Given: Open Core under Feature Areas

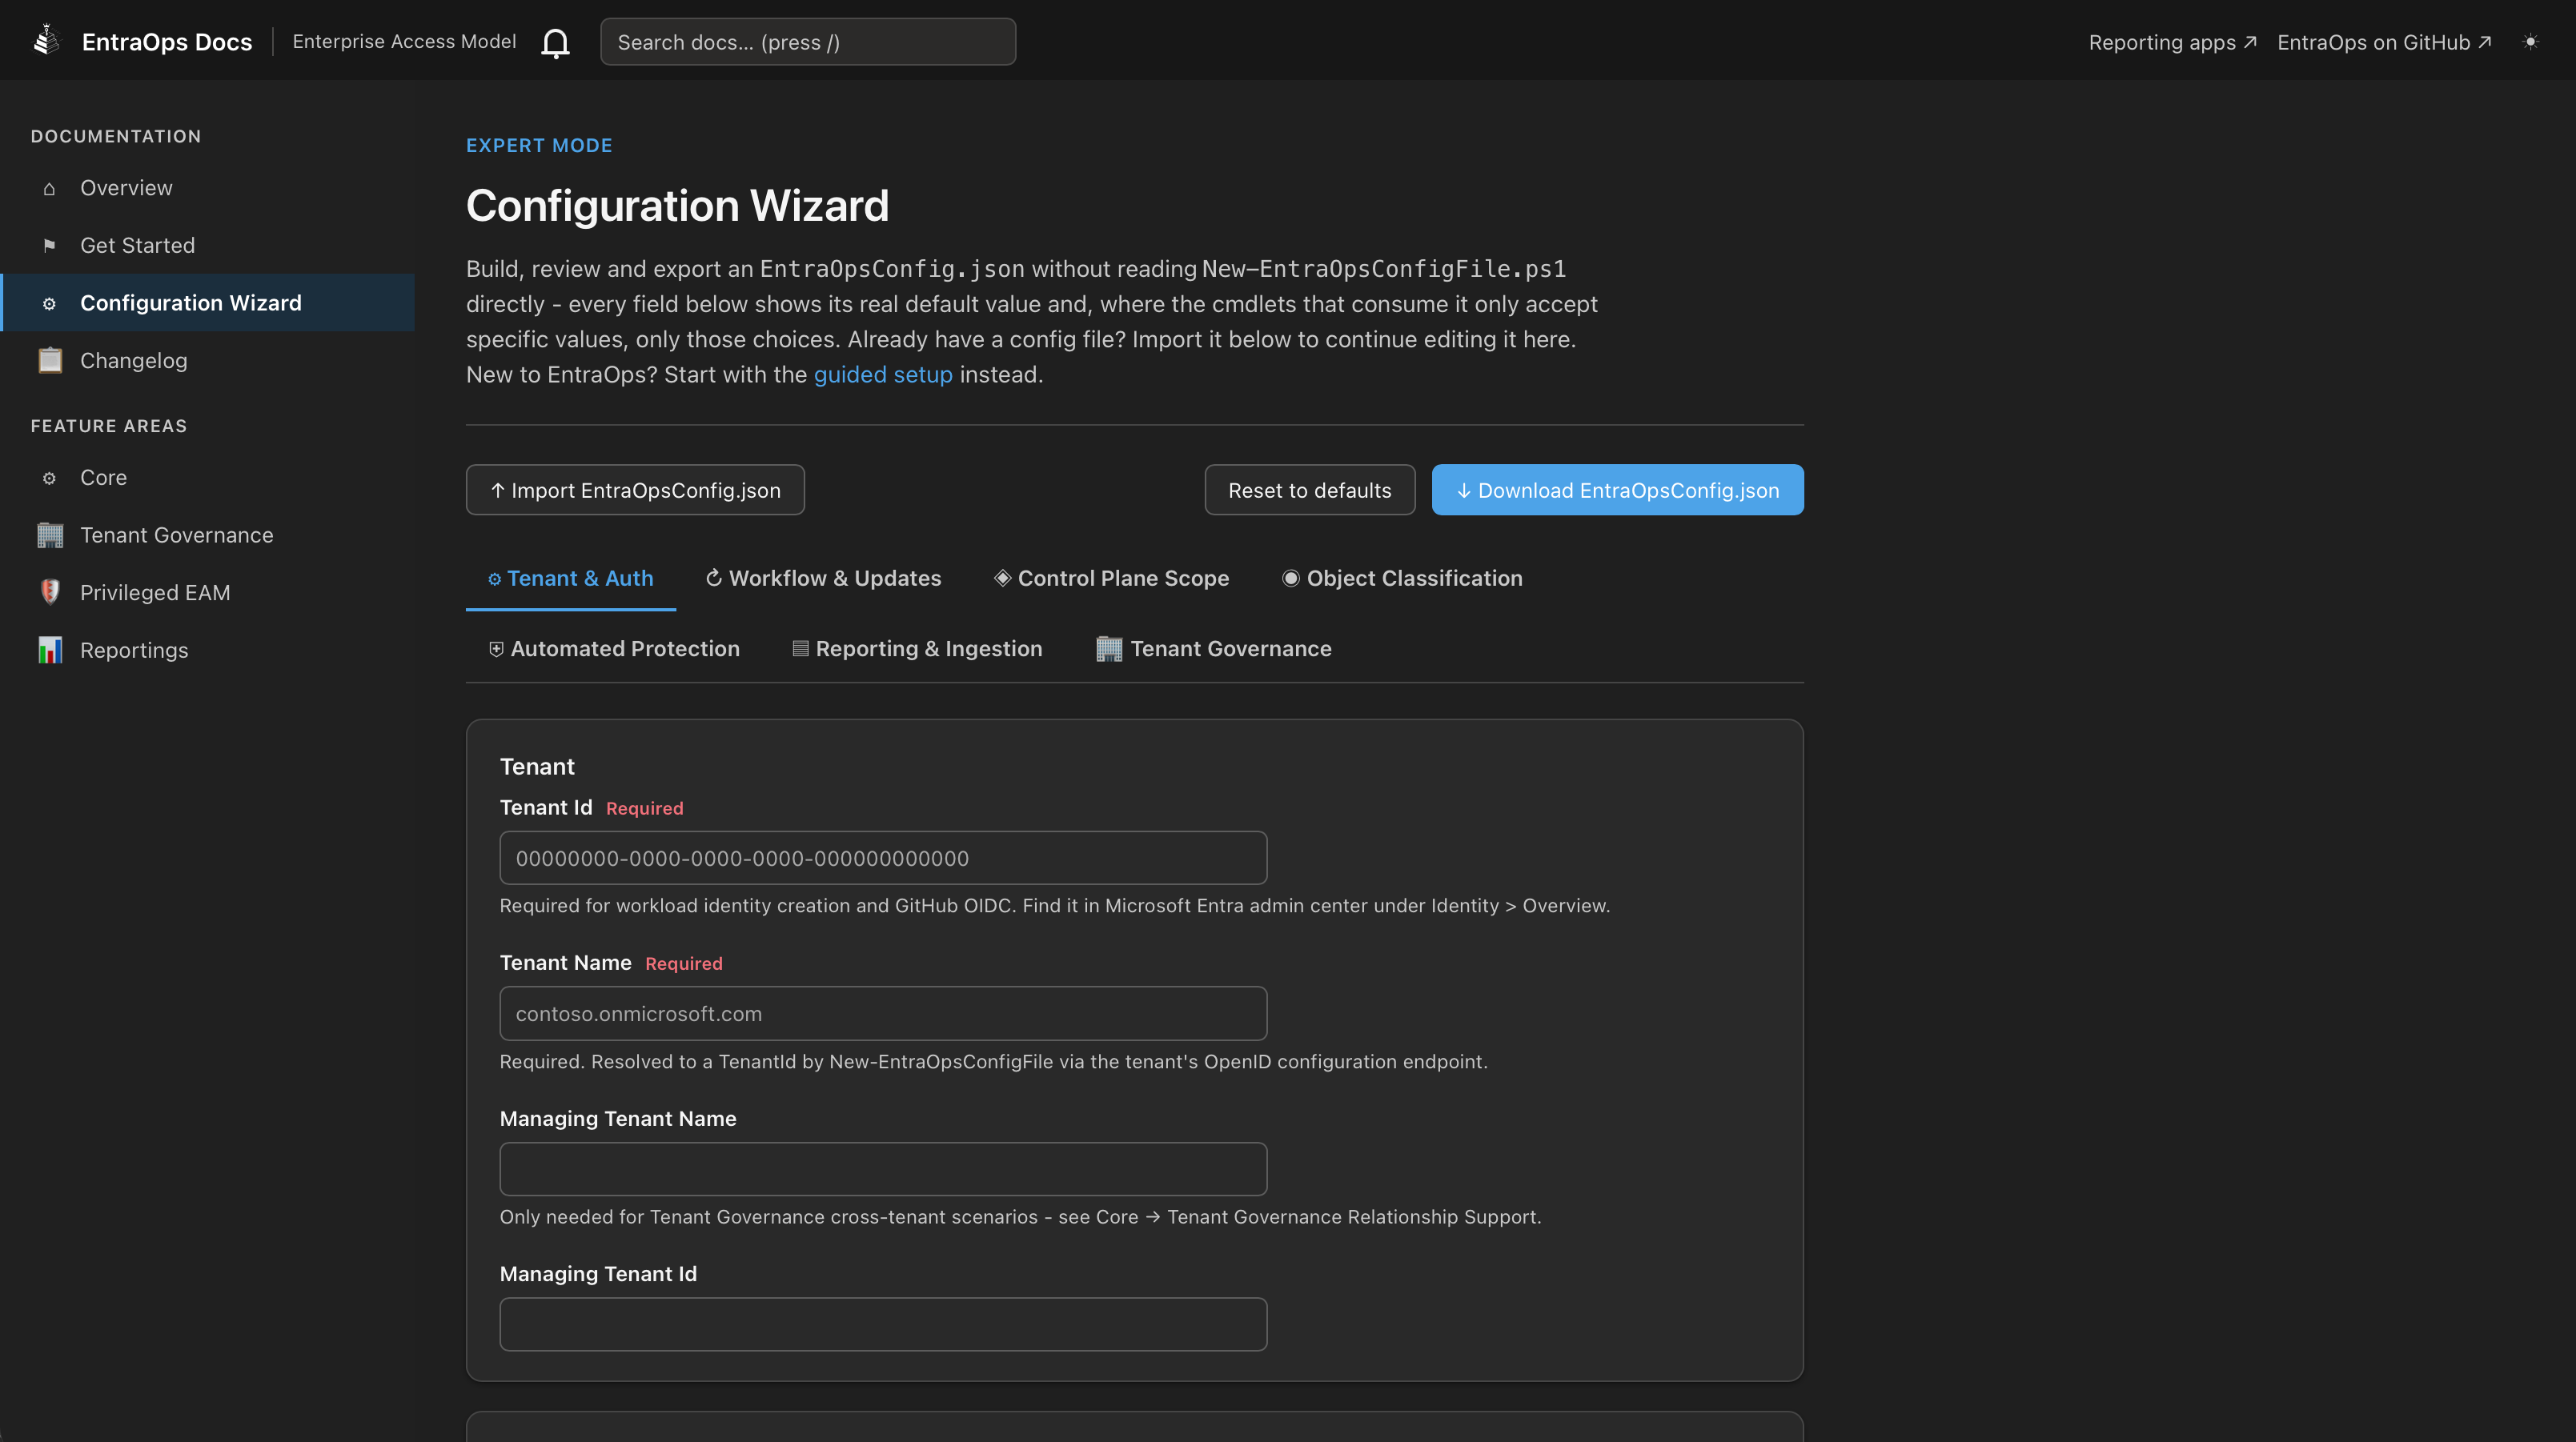Looking at the screenshot, I should point(208,478).
